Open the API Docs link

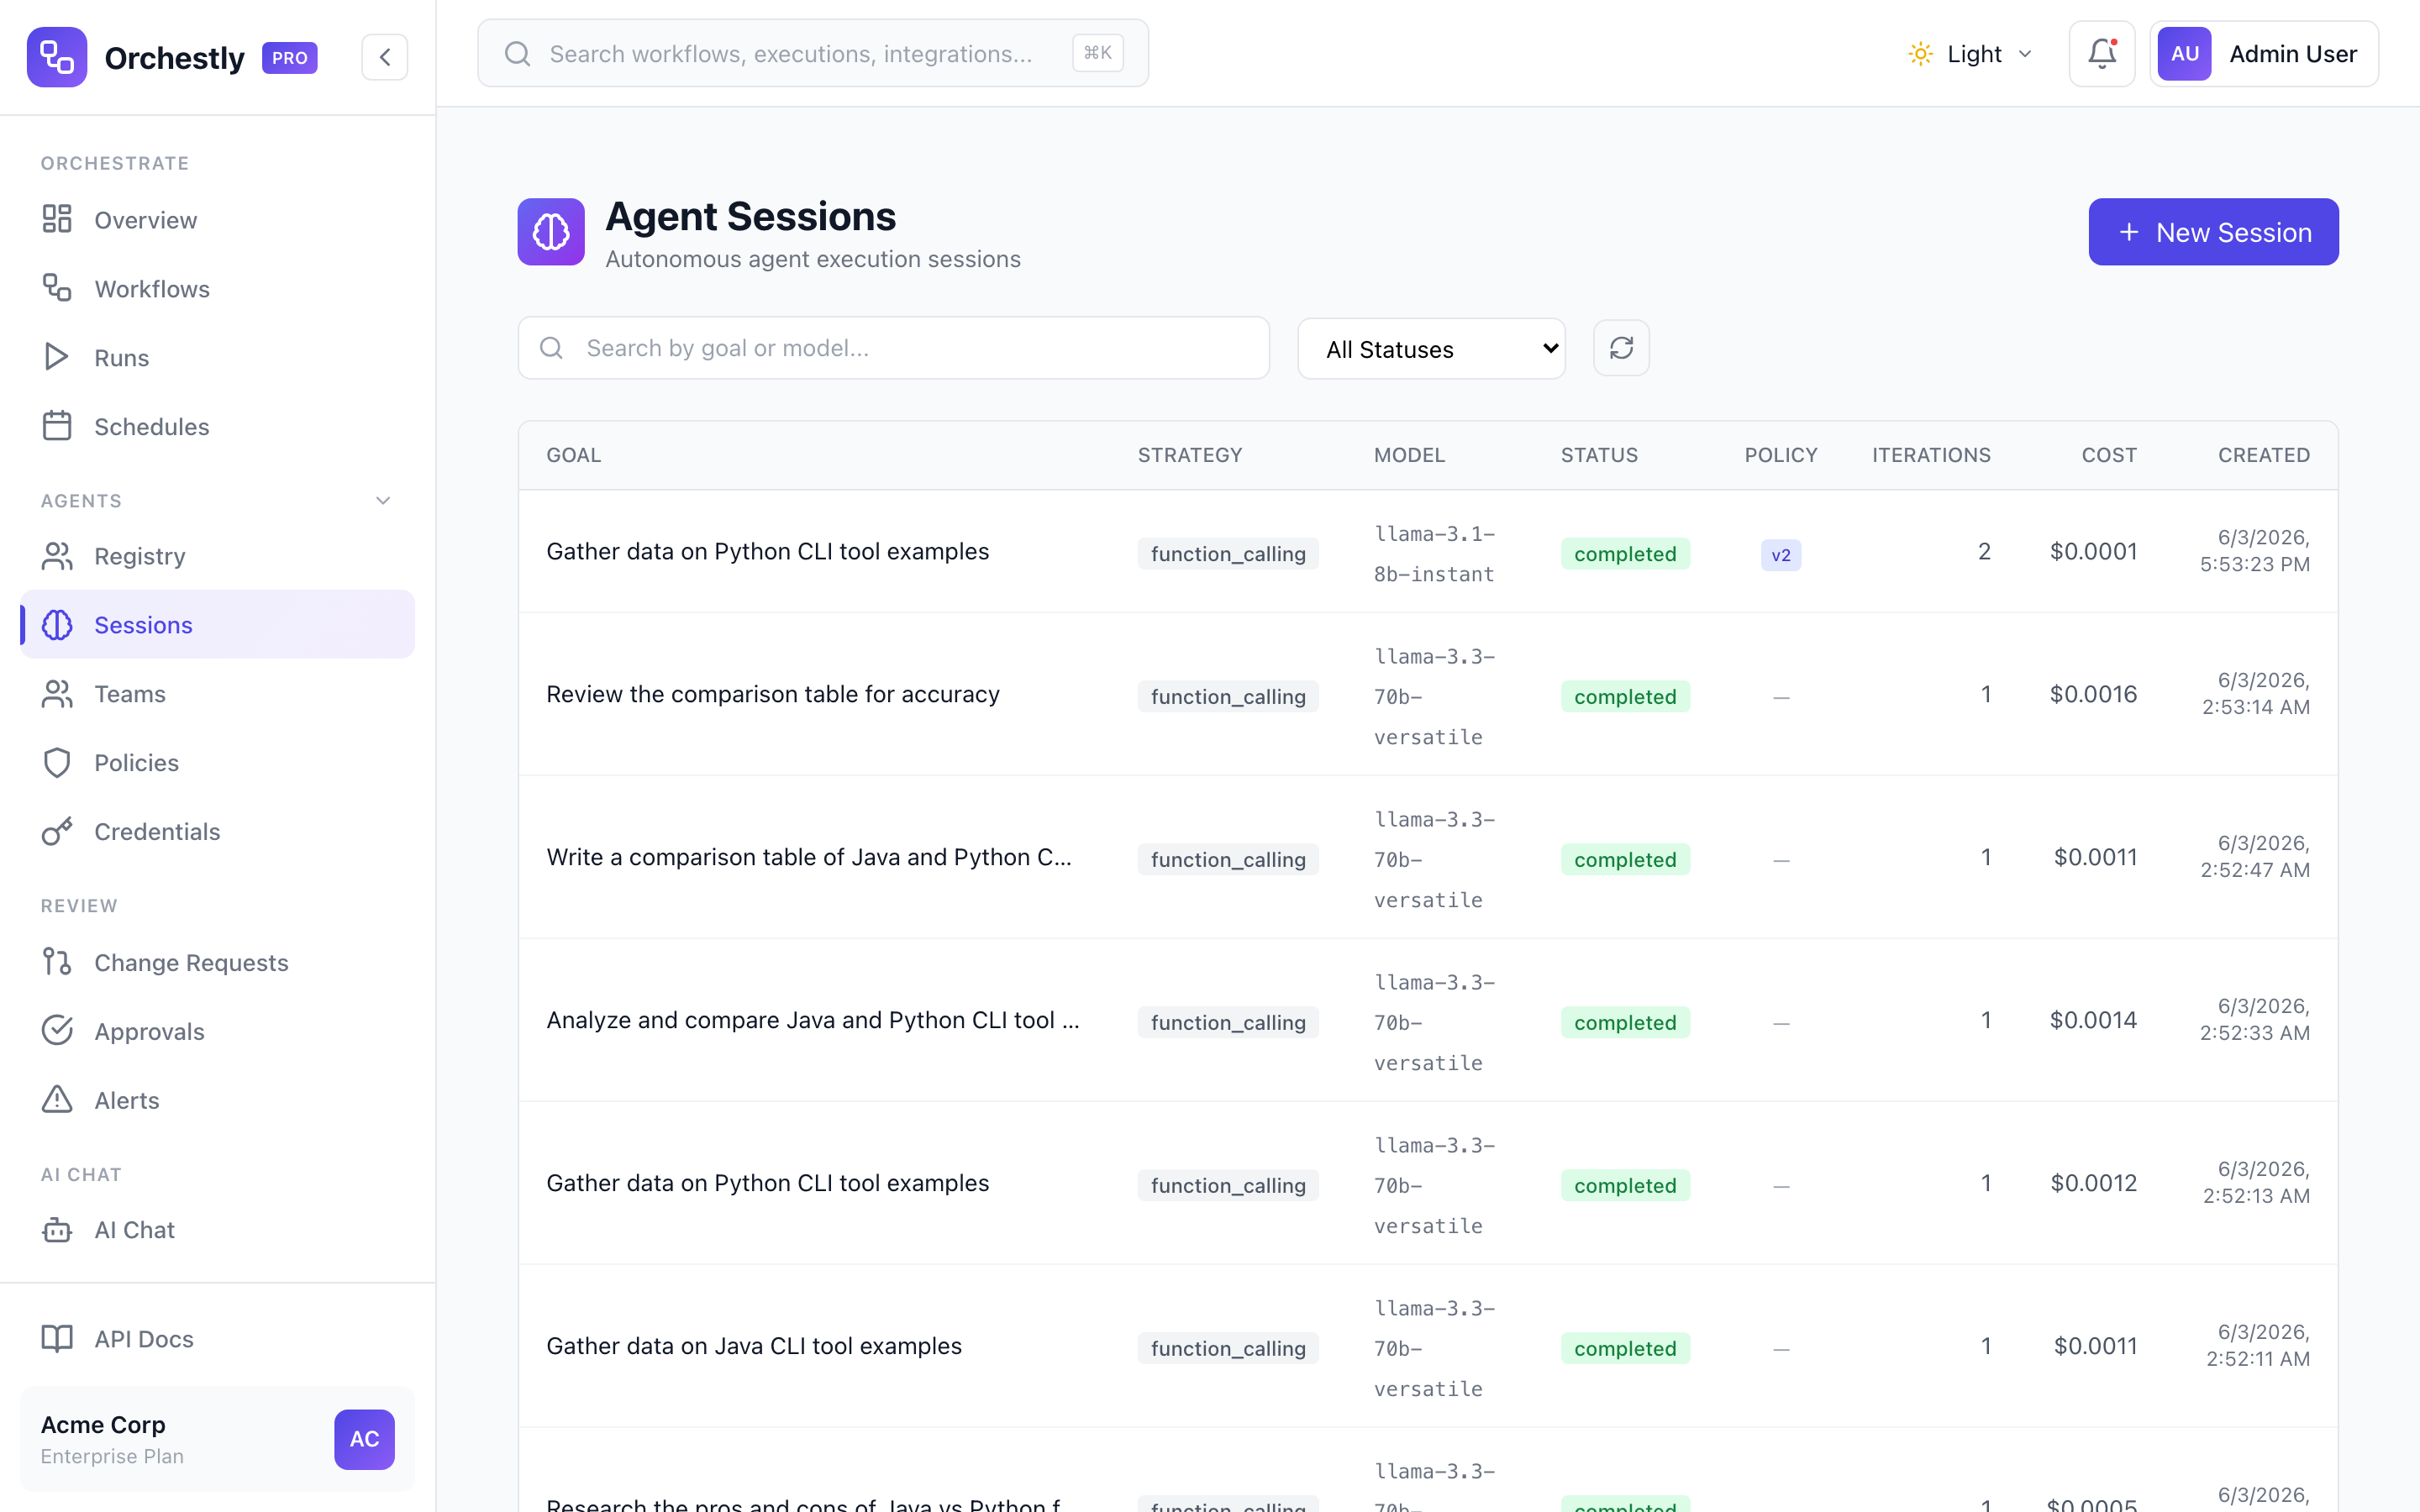pyautogui.click(x=217, y=1339)
